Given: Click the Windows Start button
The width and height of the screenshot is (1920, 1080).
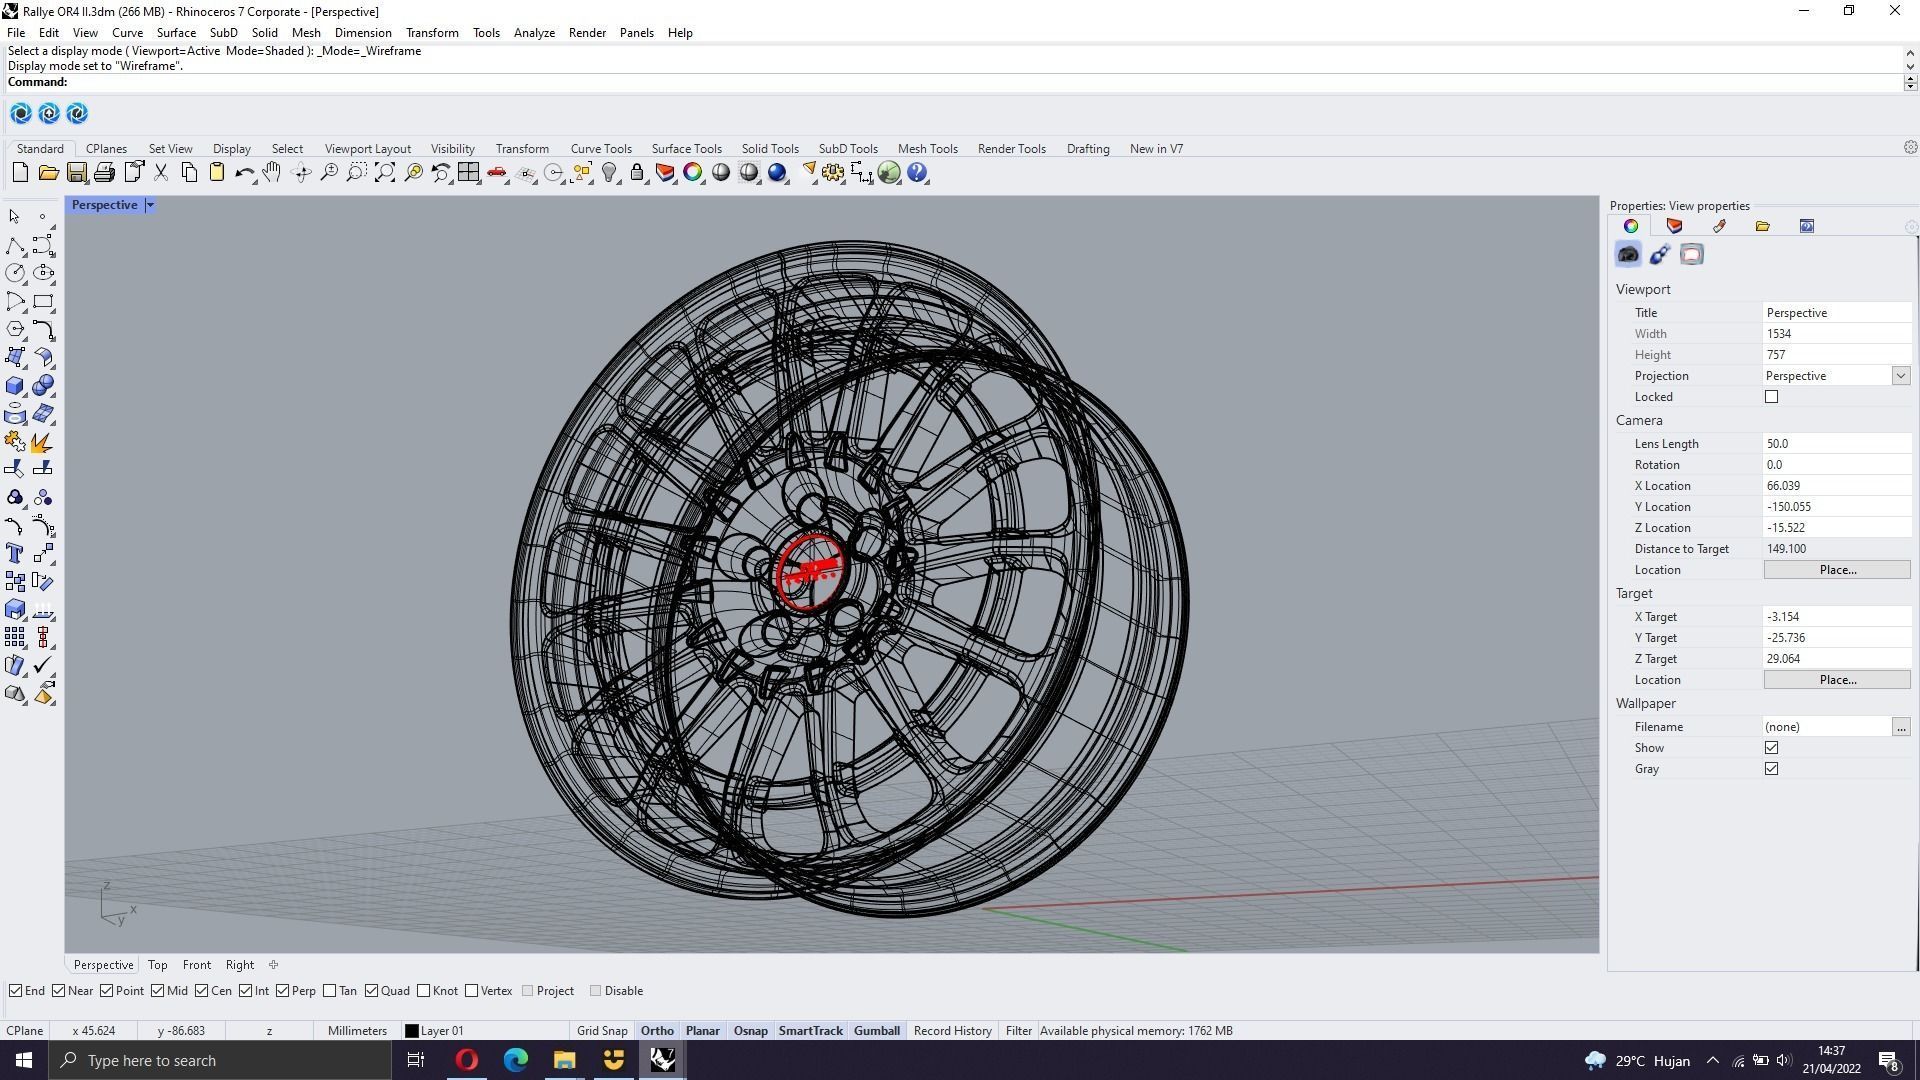Looking at the screenshot, I should pyautogui.click(x=24, y=1060).
